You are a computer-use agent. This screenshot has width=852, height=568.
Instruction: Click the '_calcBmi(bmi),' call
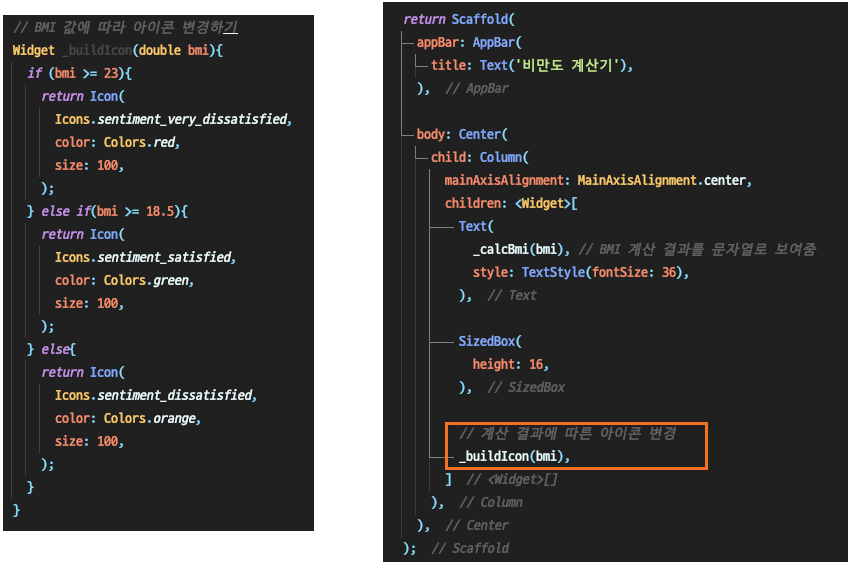522,249
